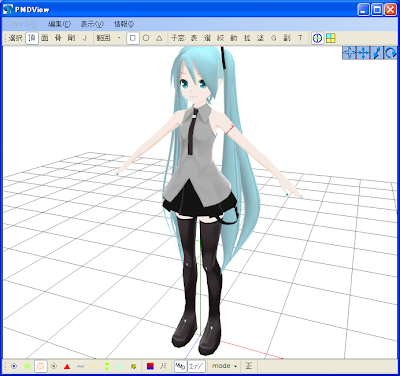Toggle the colored crosshair circle icon

pyautogui.click(x=317, y=38)
